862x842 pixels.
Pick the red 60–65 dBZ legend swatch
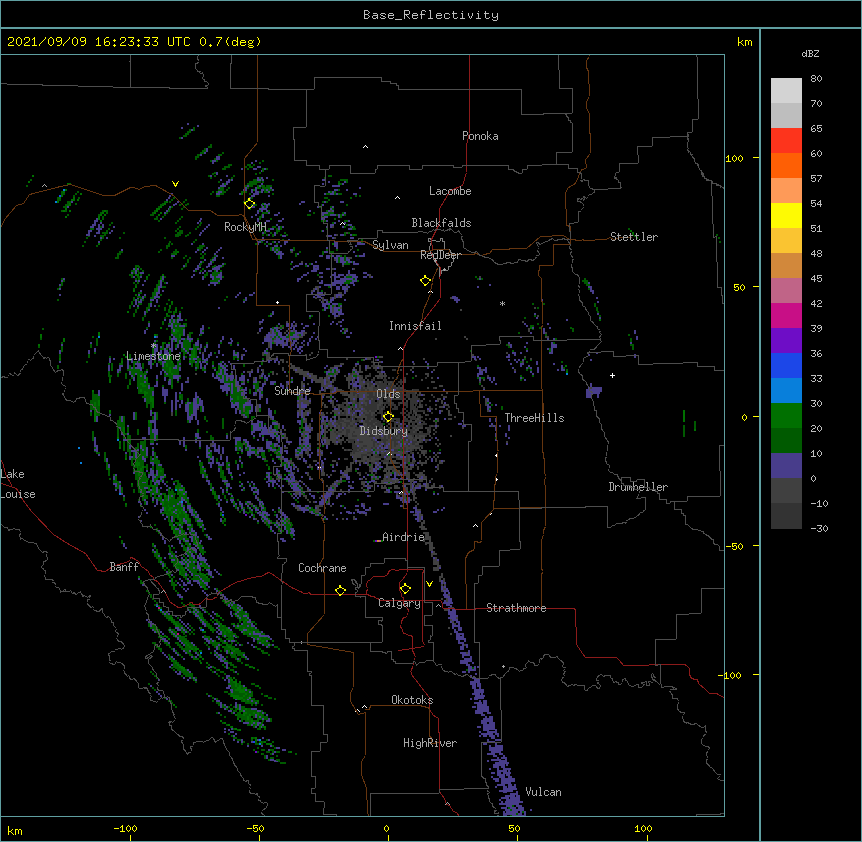click(x=786, y=140)
